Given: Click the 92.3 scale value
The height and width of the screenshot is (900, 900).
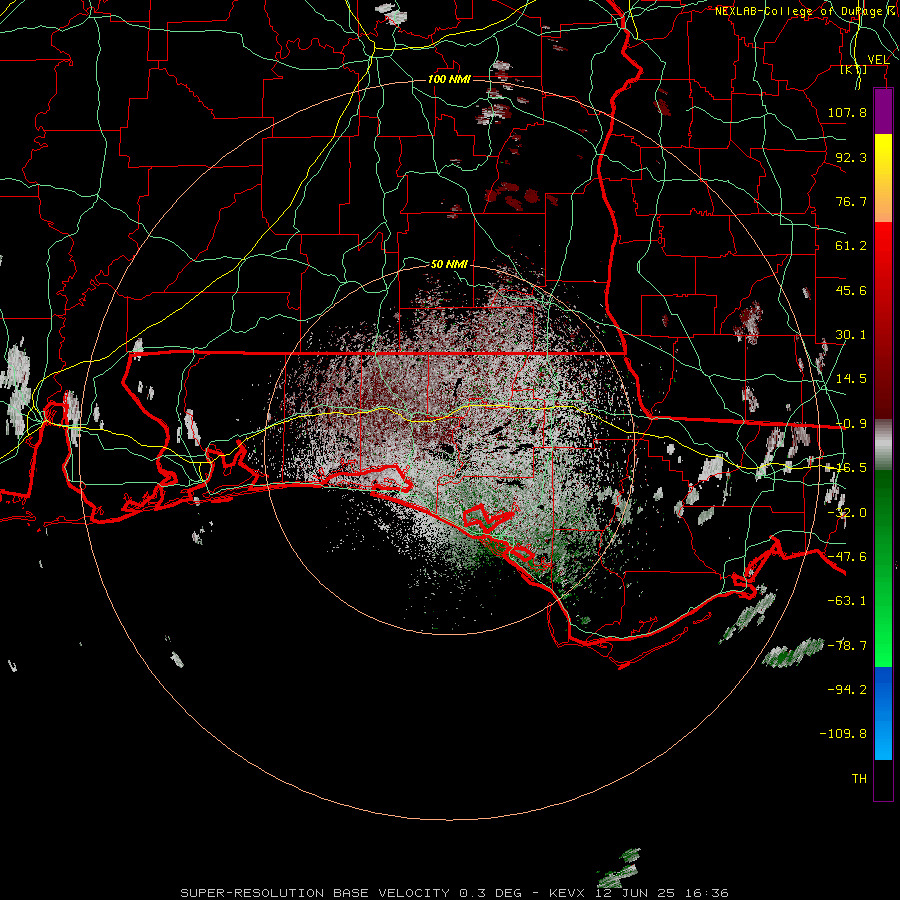Looking at the screenshot, I should [851, 157].
